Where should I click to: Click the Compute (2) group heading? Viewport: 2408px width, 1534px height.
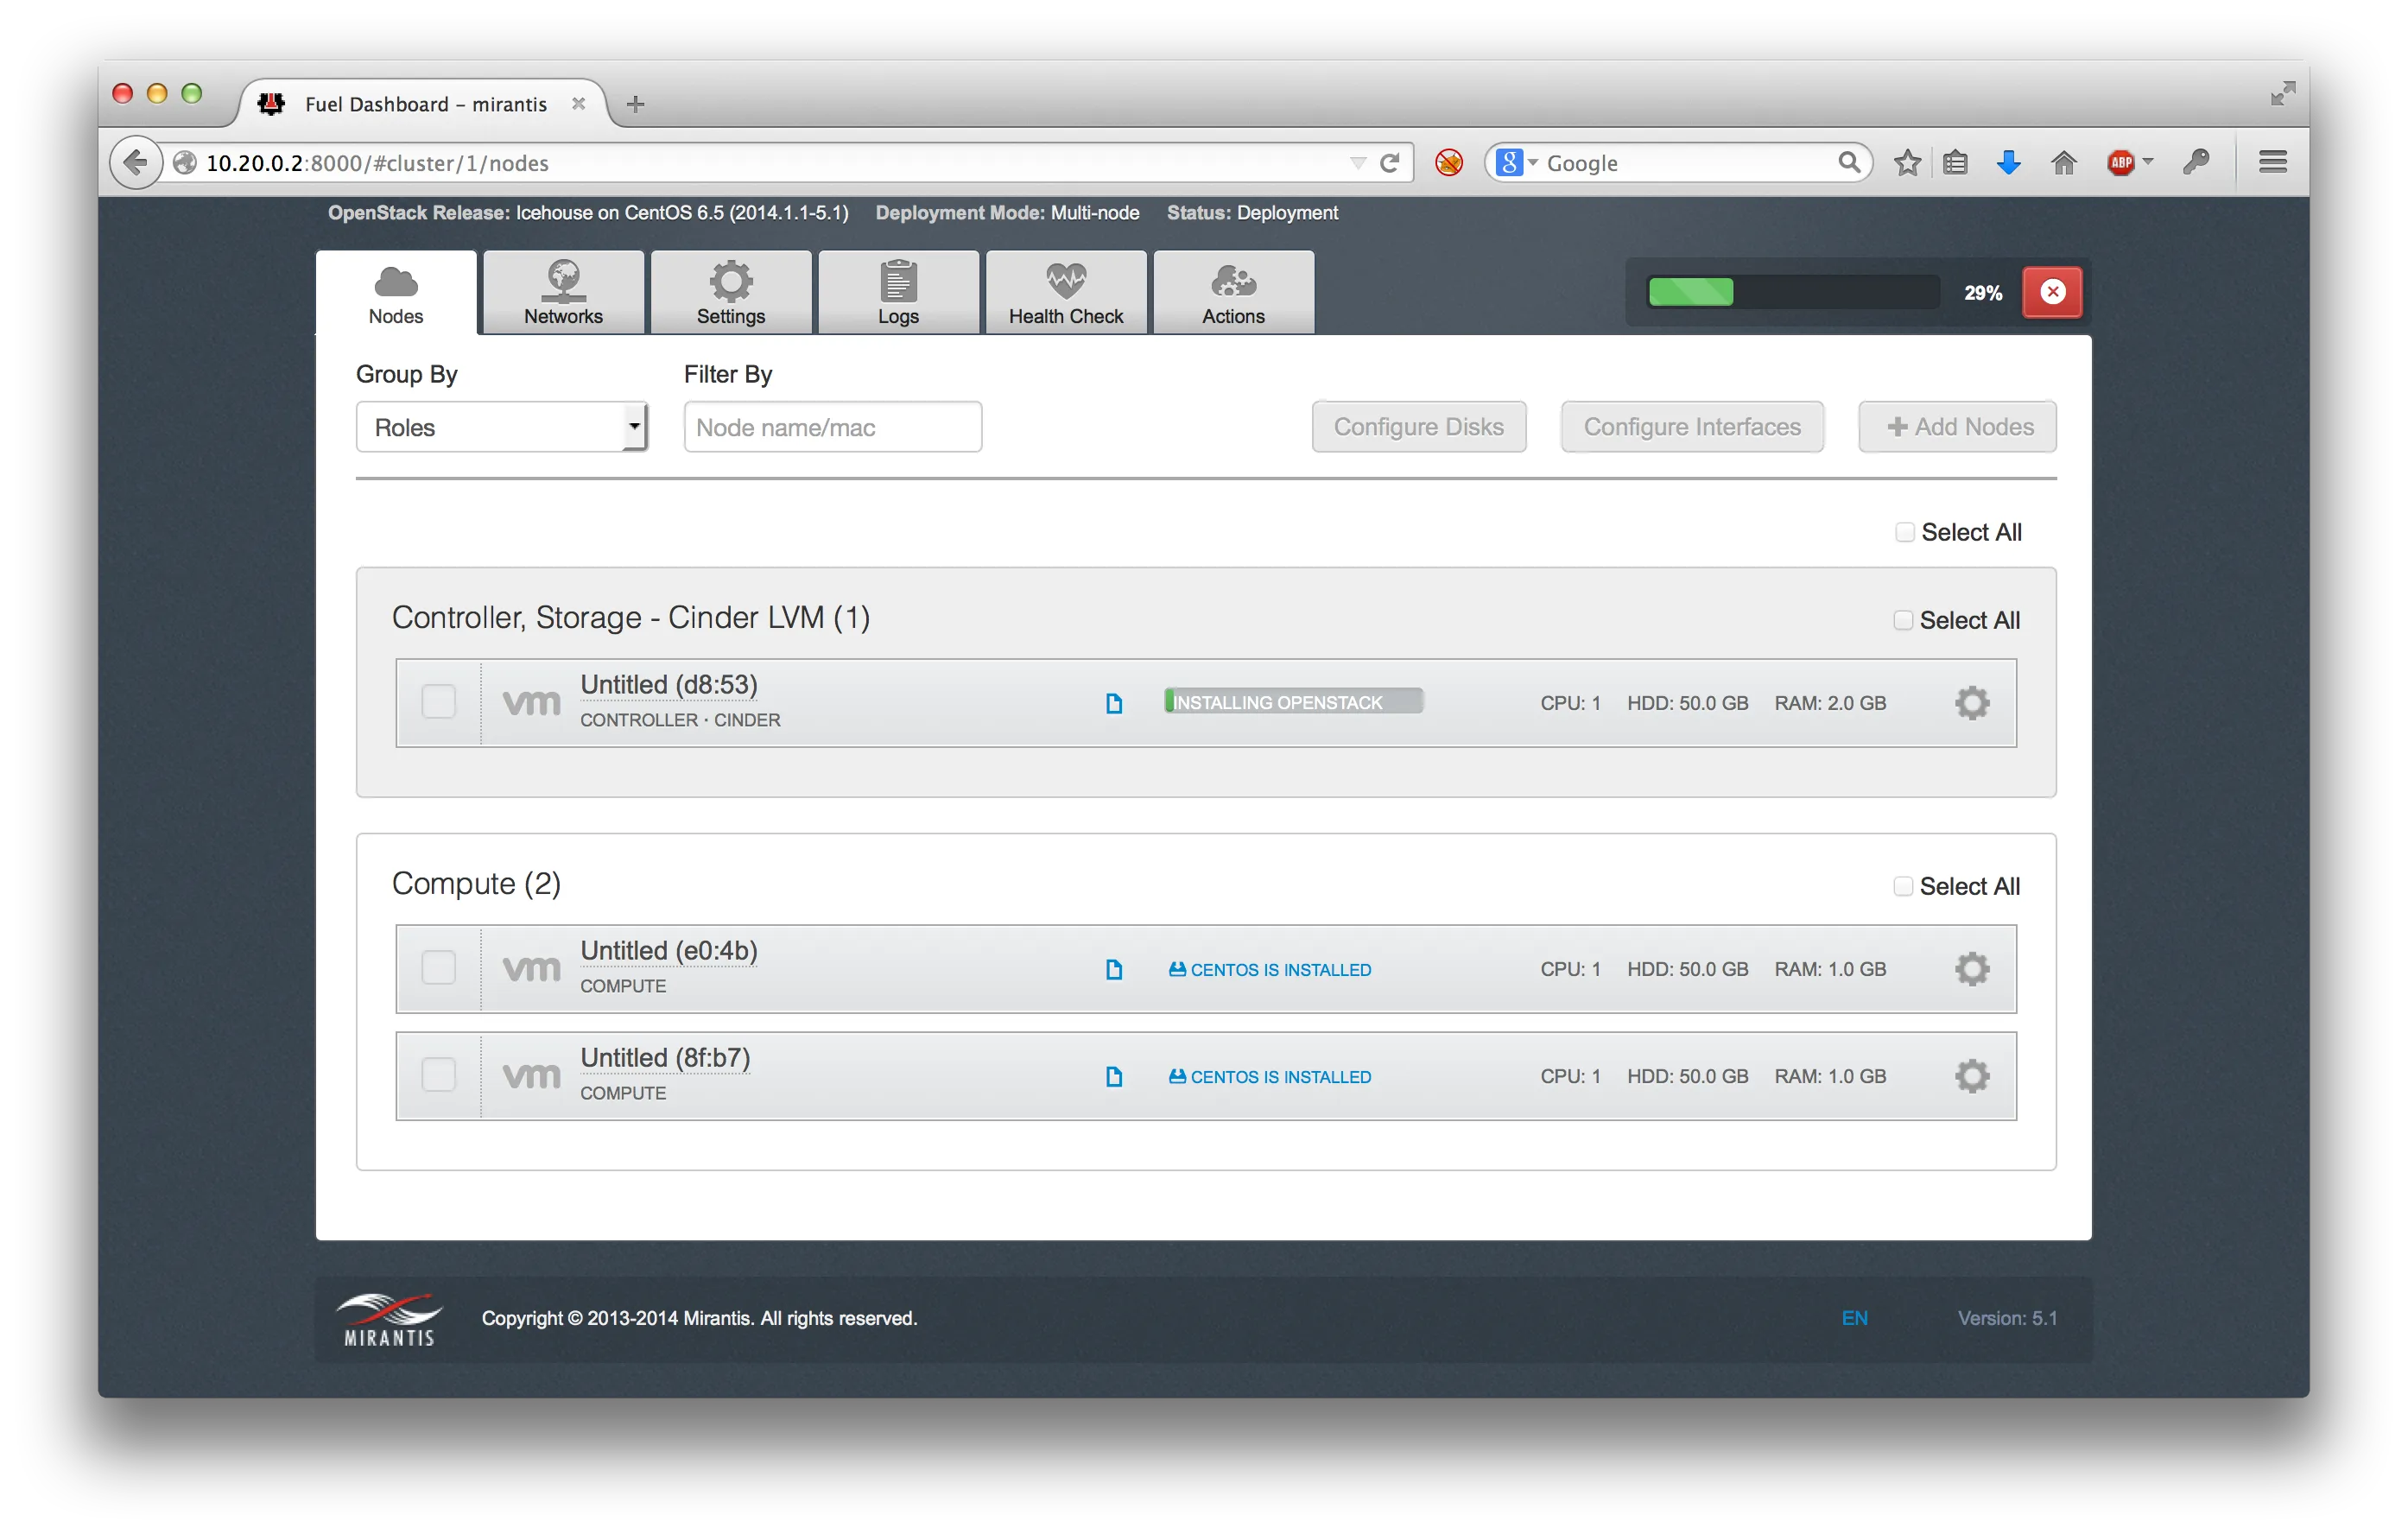pyautogui.click(x=476, y=883)
